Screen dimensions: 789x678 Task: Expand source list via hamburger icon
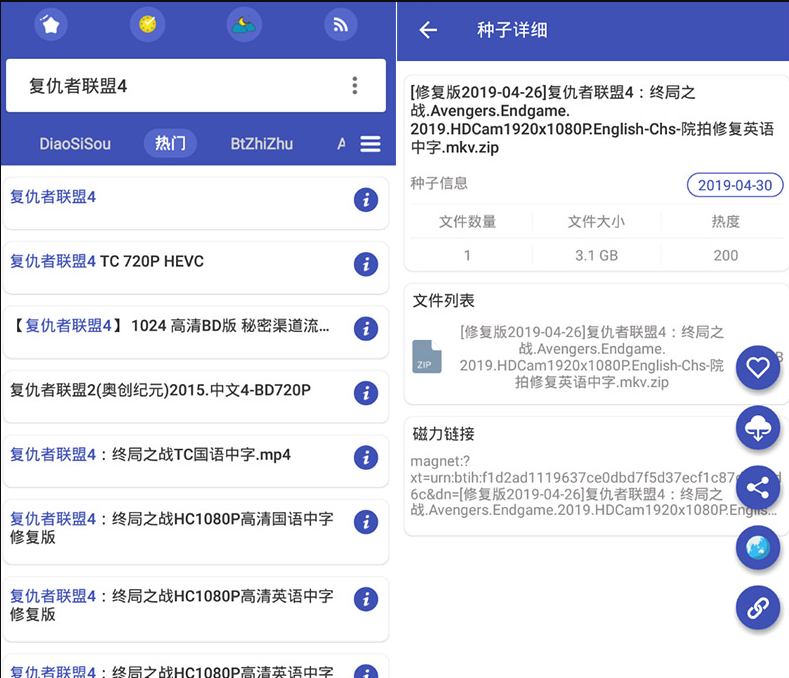[370, 144]
